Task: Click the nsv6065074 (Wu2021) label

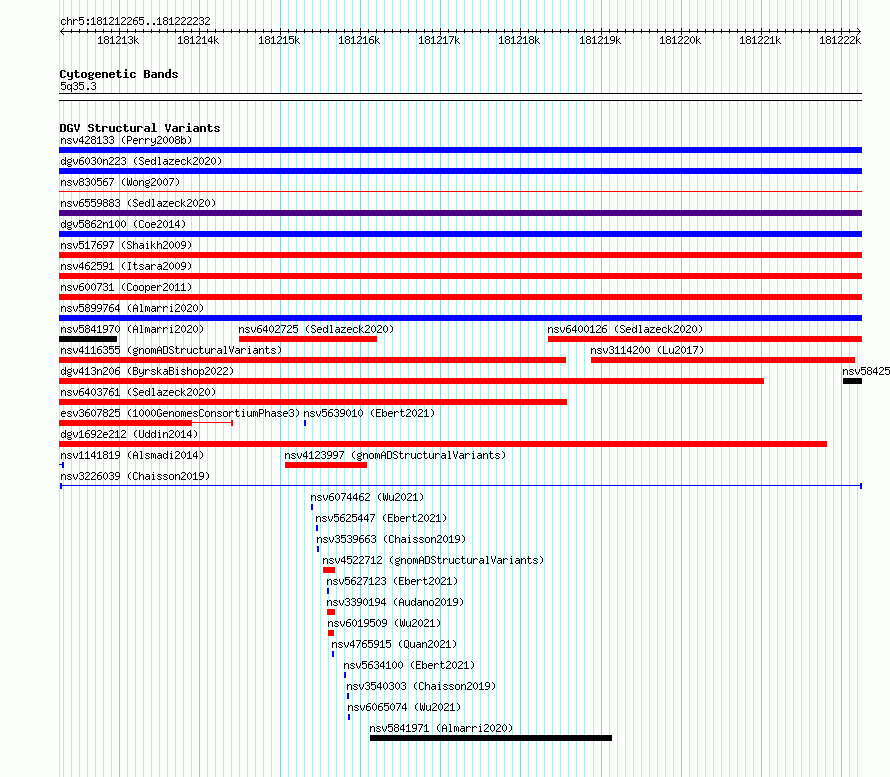Action: [404, 707]
